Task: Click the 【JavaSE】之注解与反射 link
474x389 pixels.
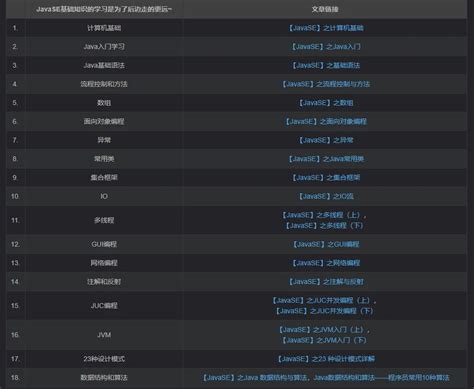Action: click(x=326, y=282)
